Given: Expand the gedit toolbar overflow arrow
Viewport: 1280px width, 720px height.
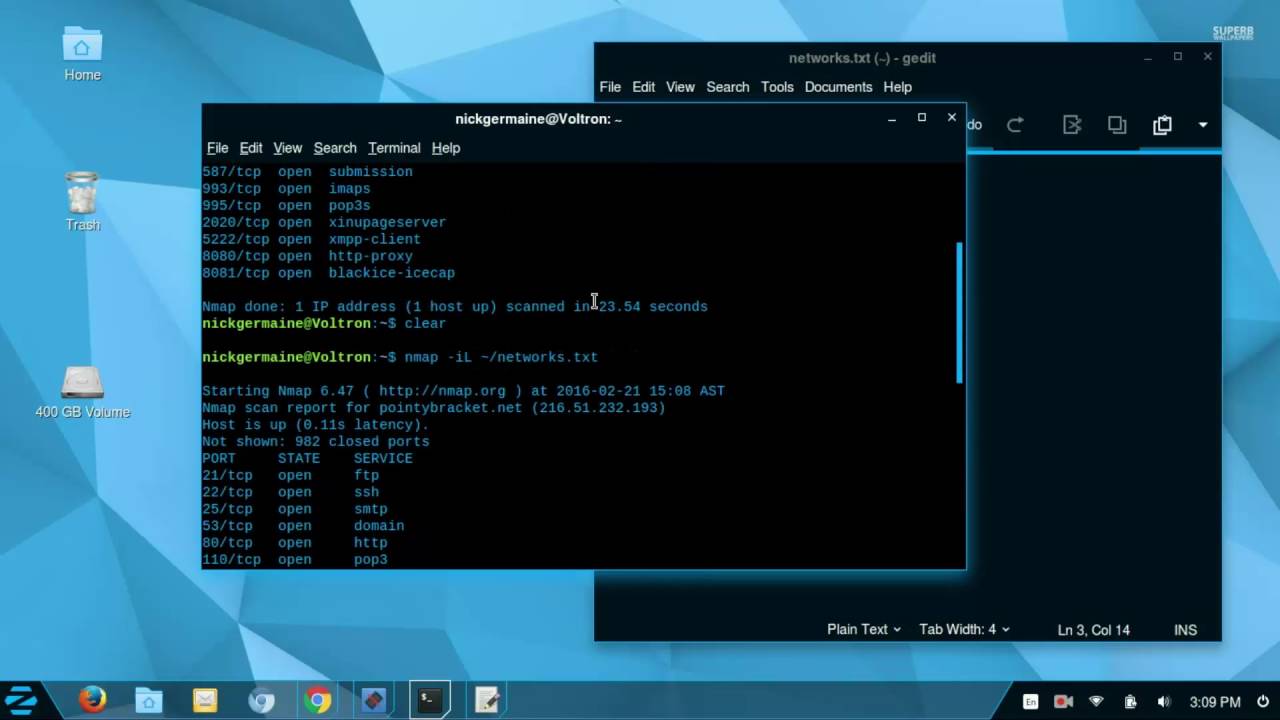Looking at the screenshot, I should tap(1203, 125).
